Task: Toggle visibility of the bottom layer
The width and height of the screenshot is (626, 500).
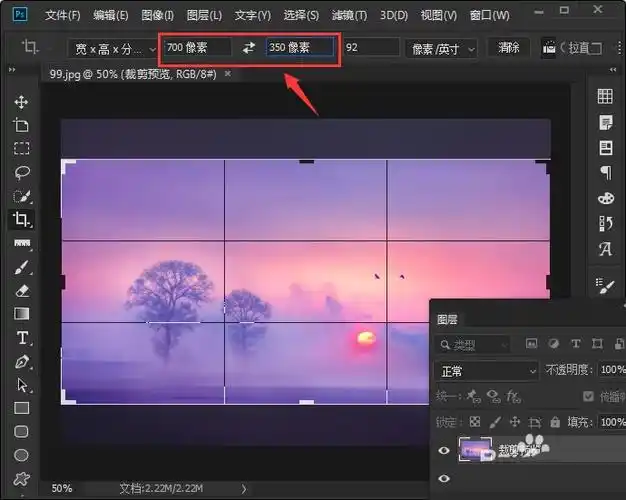Action: pos(444,478)
